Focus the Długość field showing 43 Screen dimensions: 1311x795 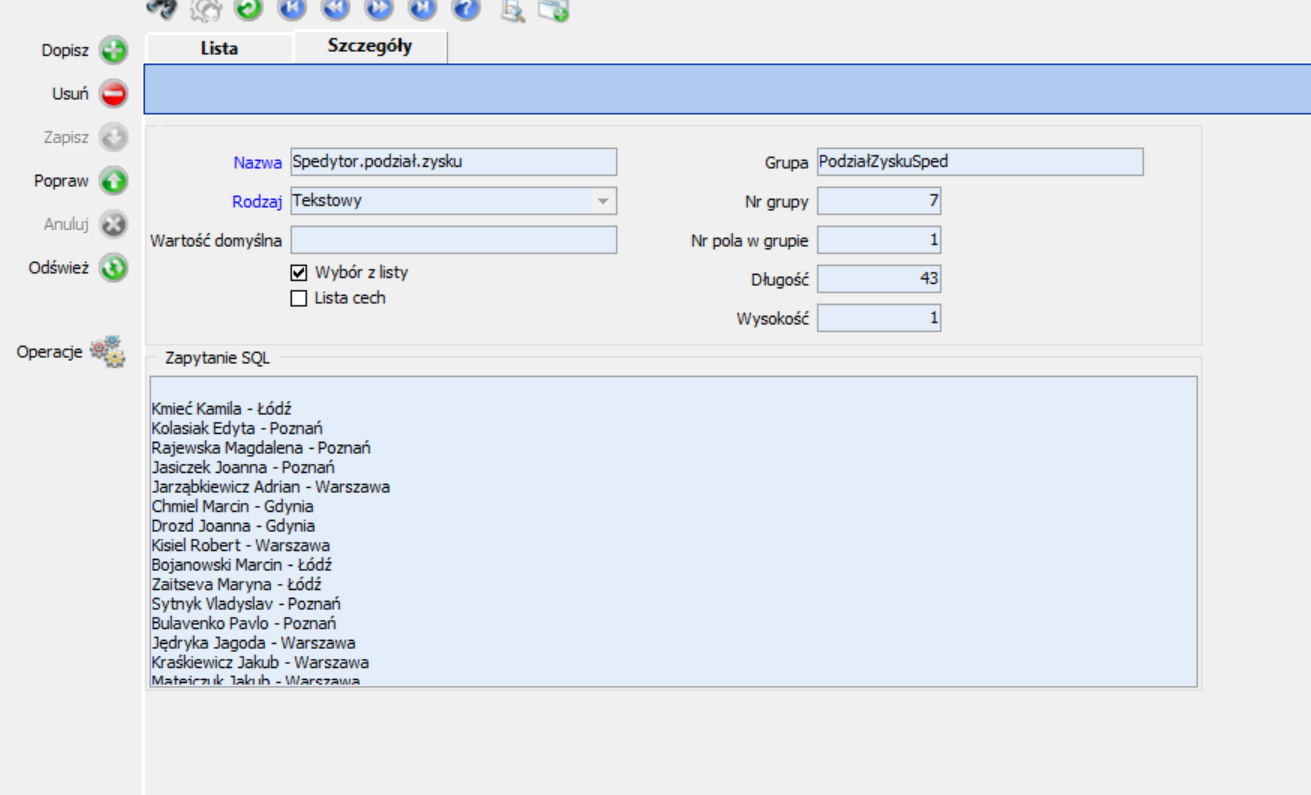click(x=878, y=279)
